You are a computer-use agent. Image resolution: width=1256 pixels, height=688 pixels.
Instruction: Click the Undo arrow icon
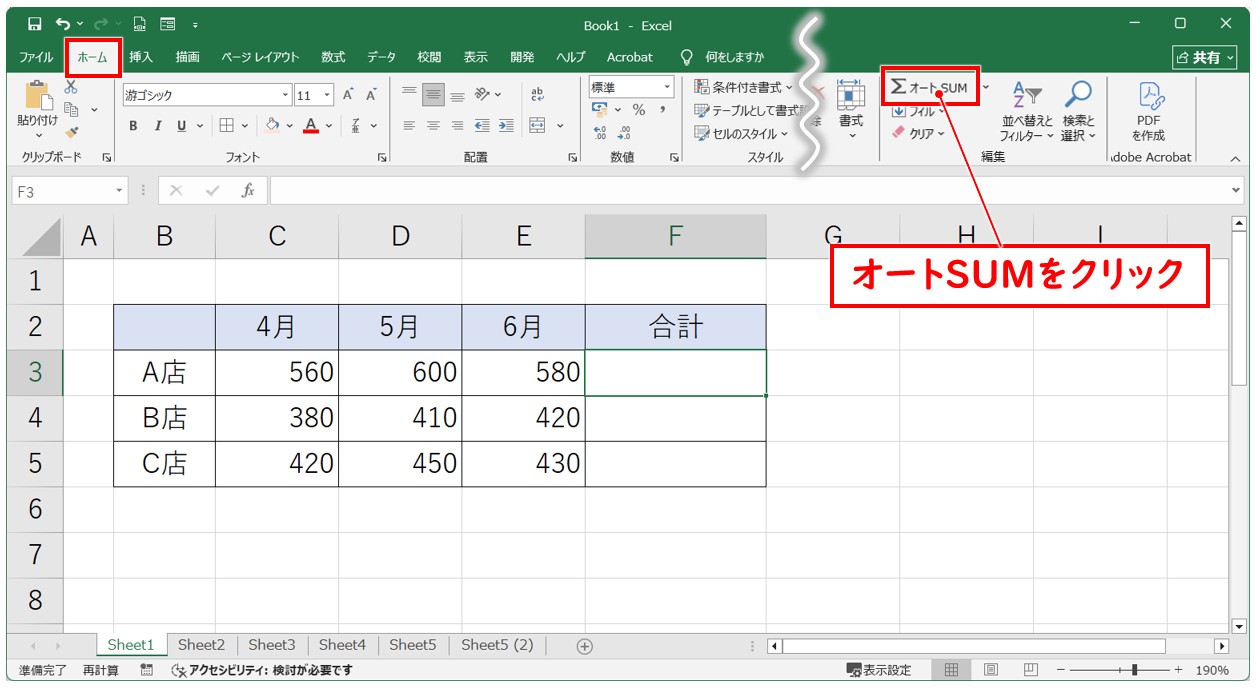tap(64, 24)
